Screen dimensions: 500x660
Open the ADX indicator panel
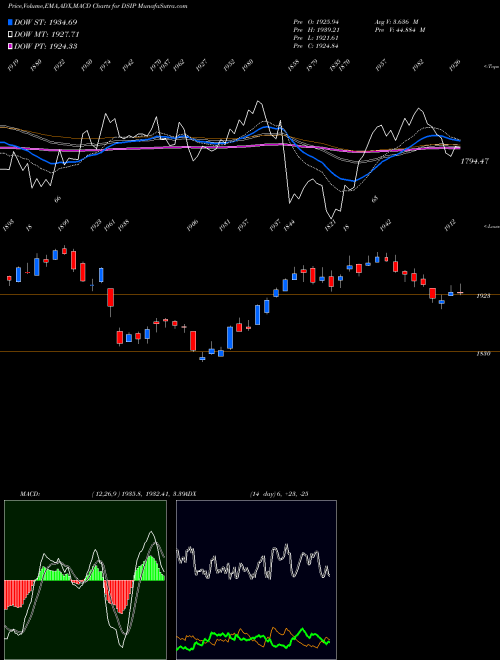(256, 580)
